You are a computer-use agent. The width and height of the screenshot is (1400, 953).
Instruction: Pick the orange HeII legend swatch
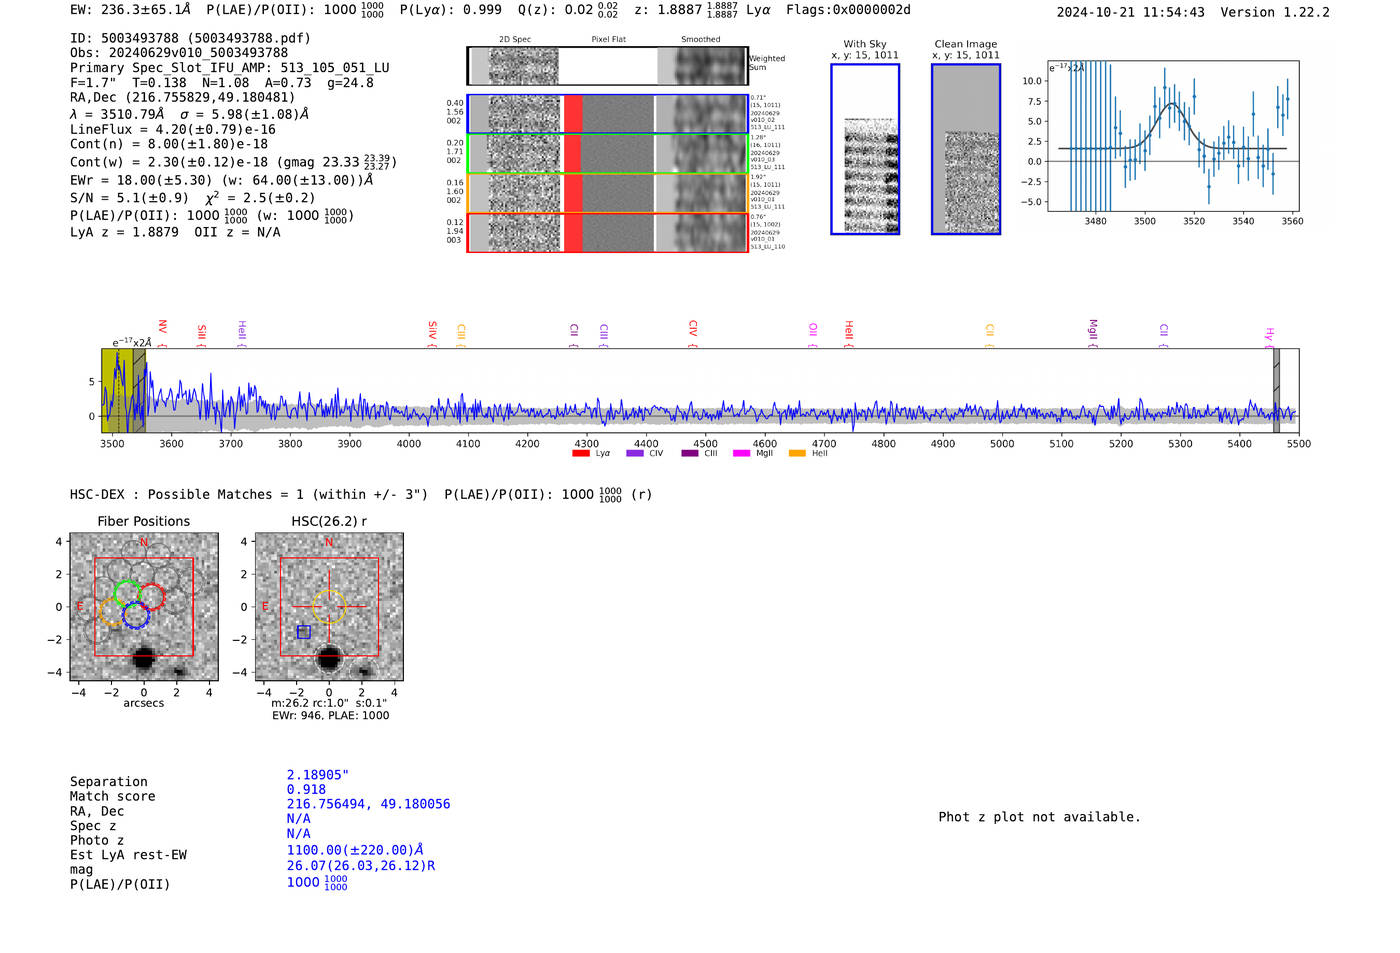click(x=797, y=453)
